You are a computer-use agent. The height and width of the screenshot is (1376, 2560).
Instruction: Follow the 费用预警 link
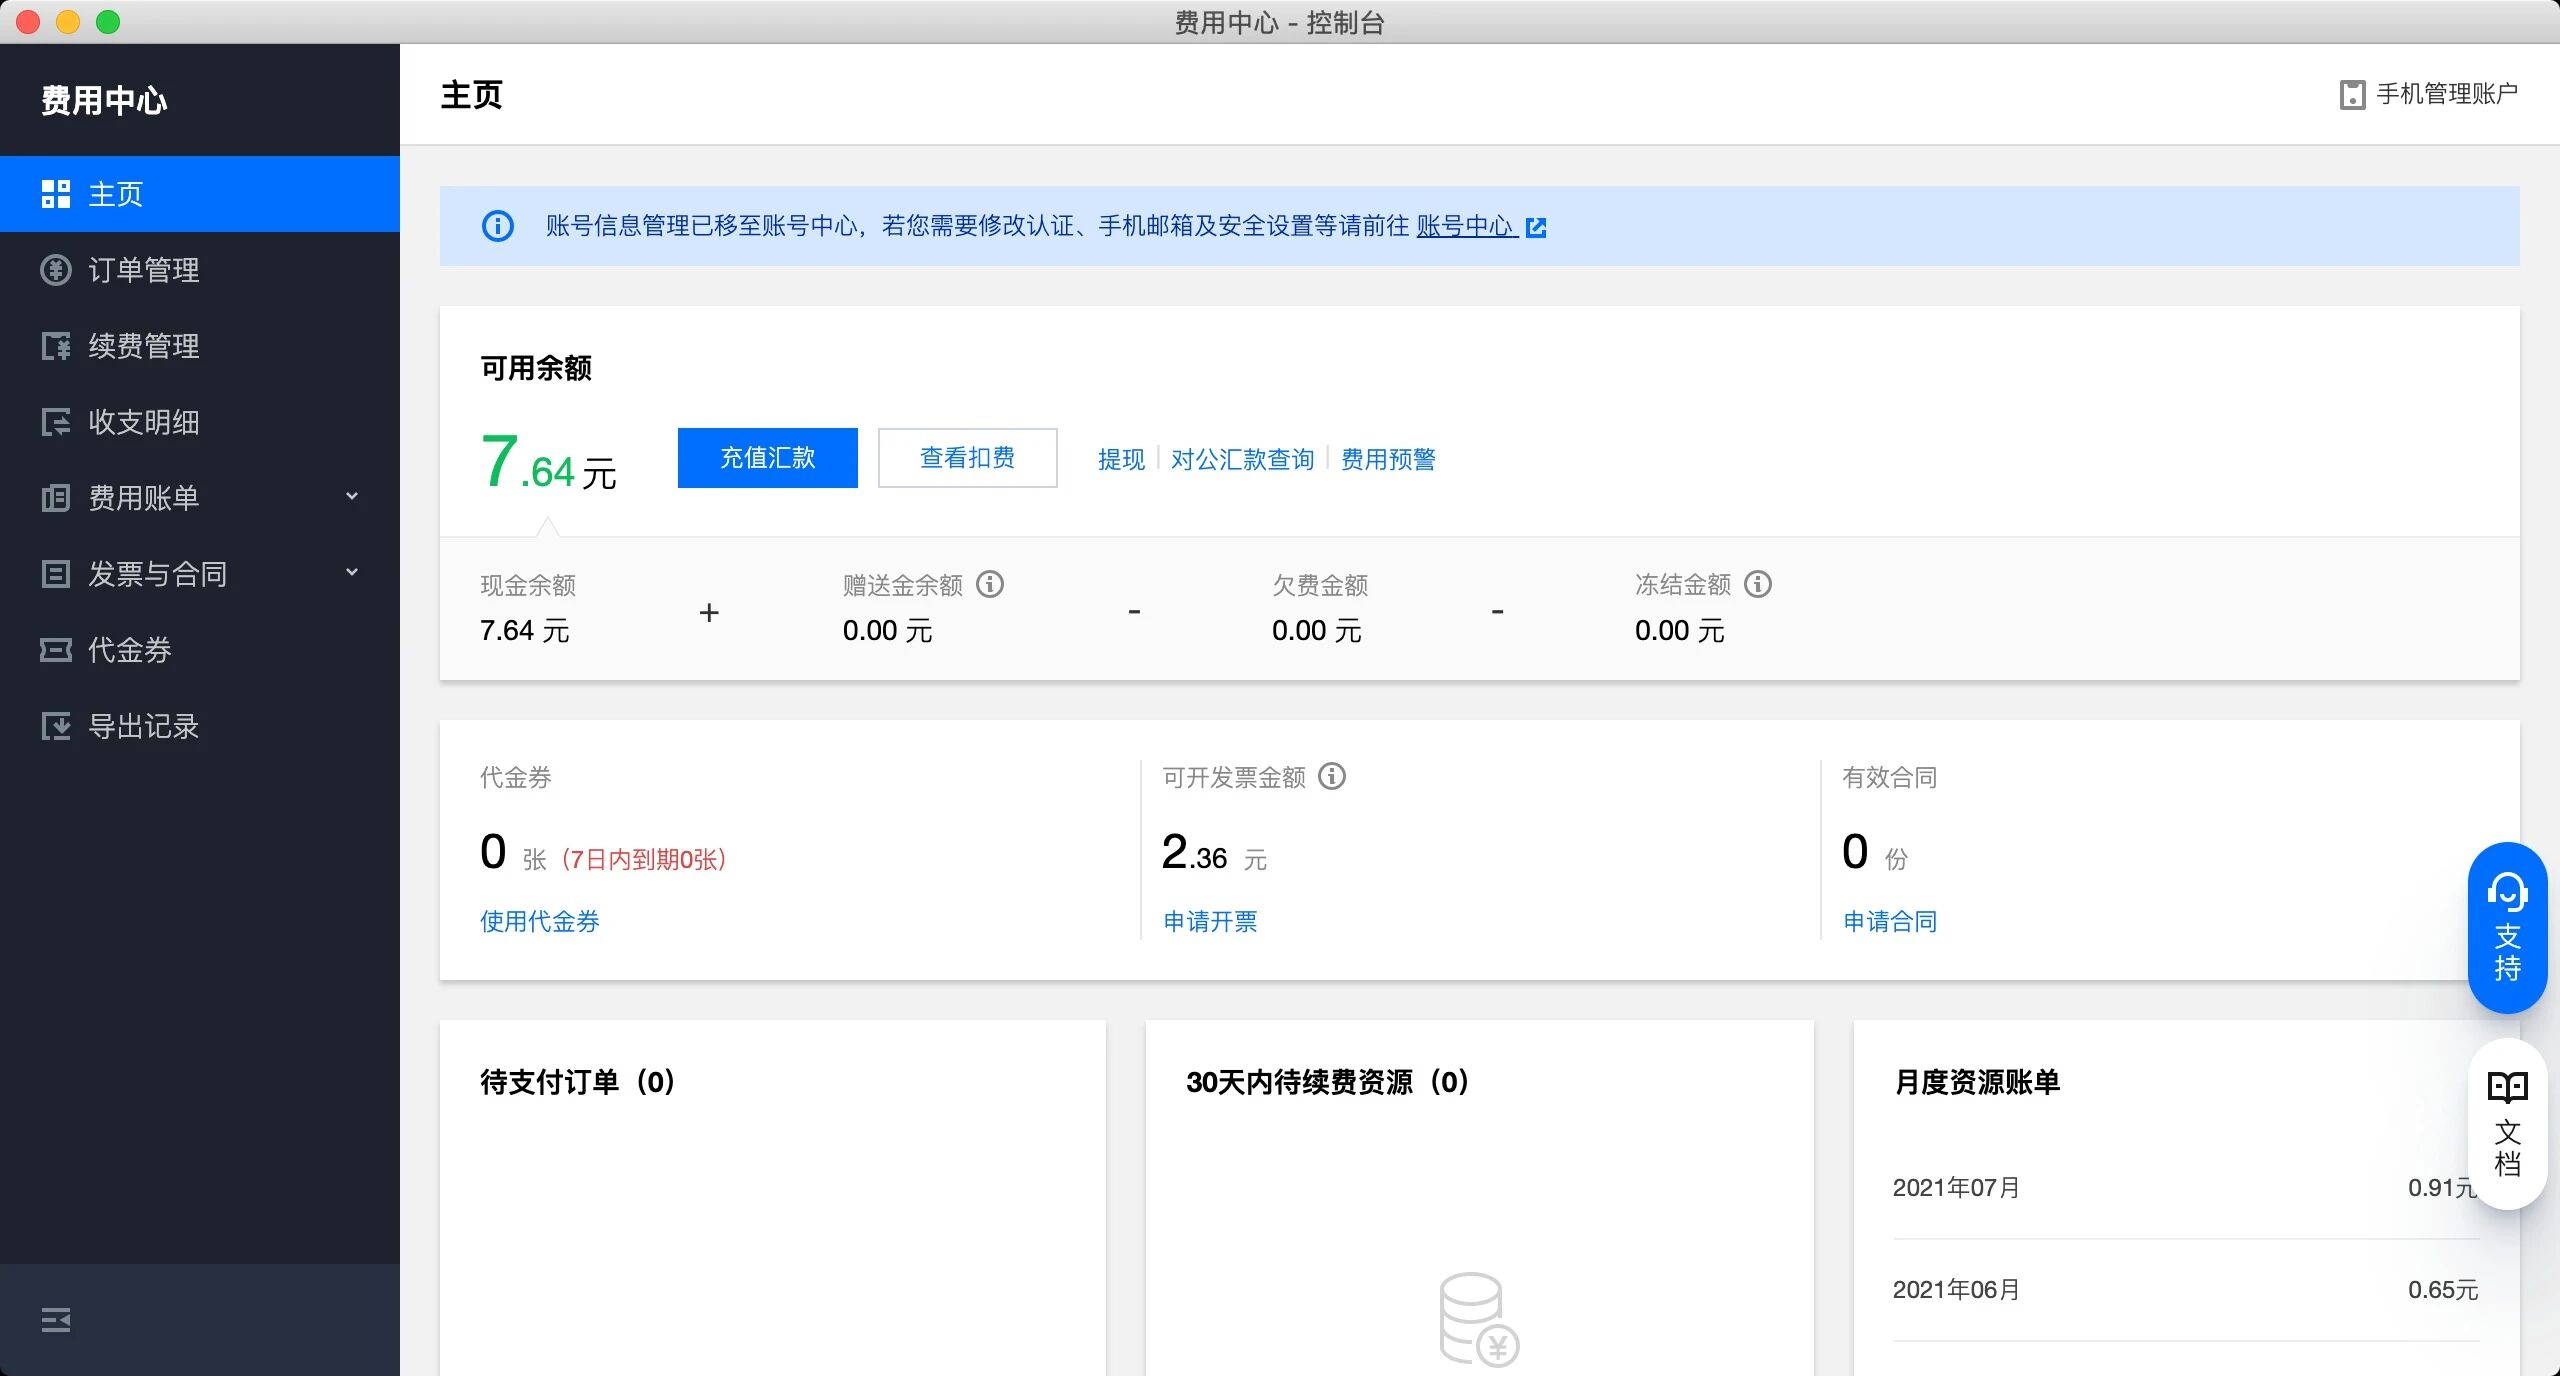[x=1388, y=459]
